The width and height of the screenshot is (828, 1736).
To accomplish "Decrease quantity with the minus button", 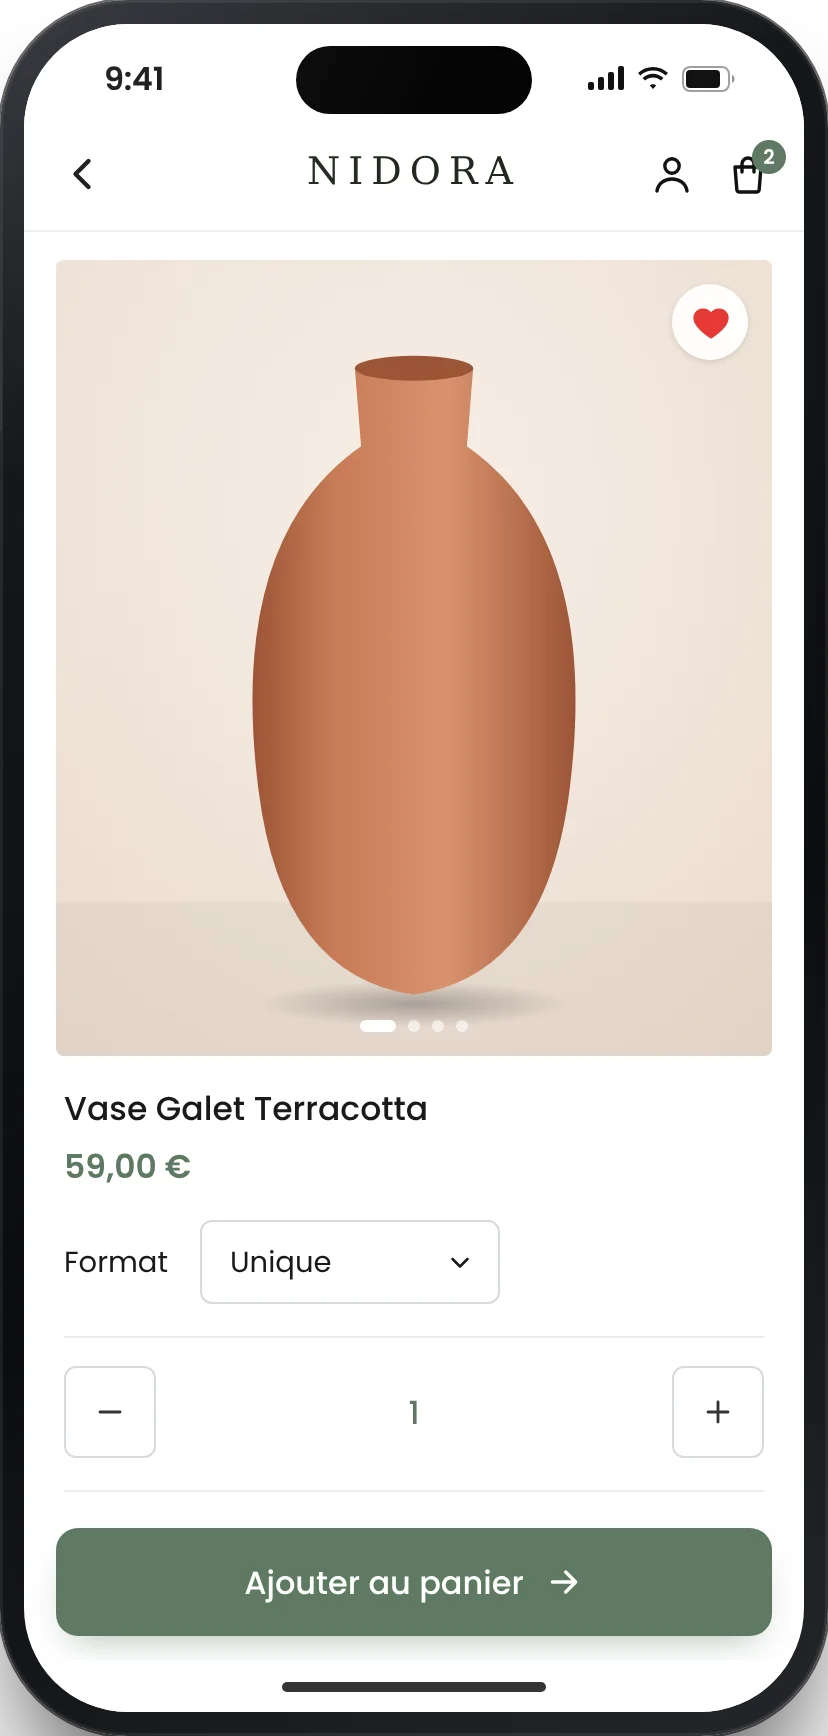I will click(110, 1412).
